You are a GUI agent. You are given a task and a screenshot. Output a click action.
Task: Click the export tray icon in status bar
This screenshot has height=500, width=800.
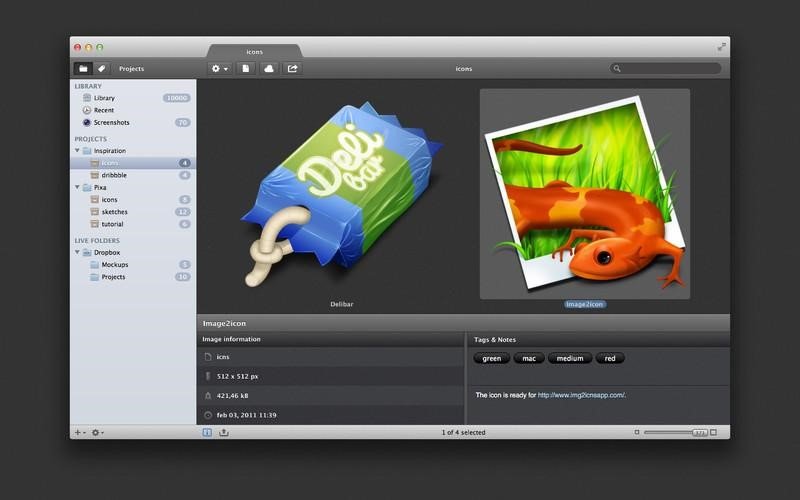223,433
